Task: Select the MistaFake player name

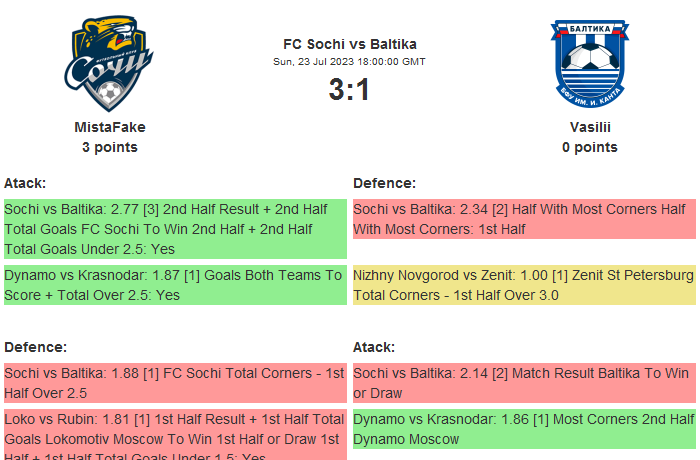Action: [x=110, y=127]
